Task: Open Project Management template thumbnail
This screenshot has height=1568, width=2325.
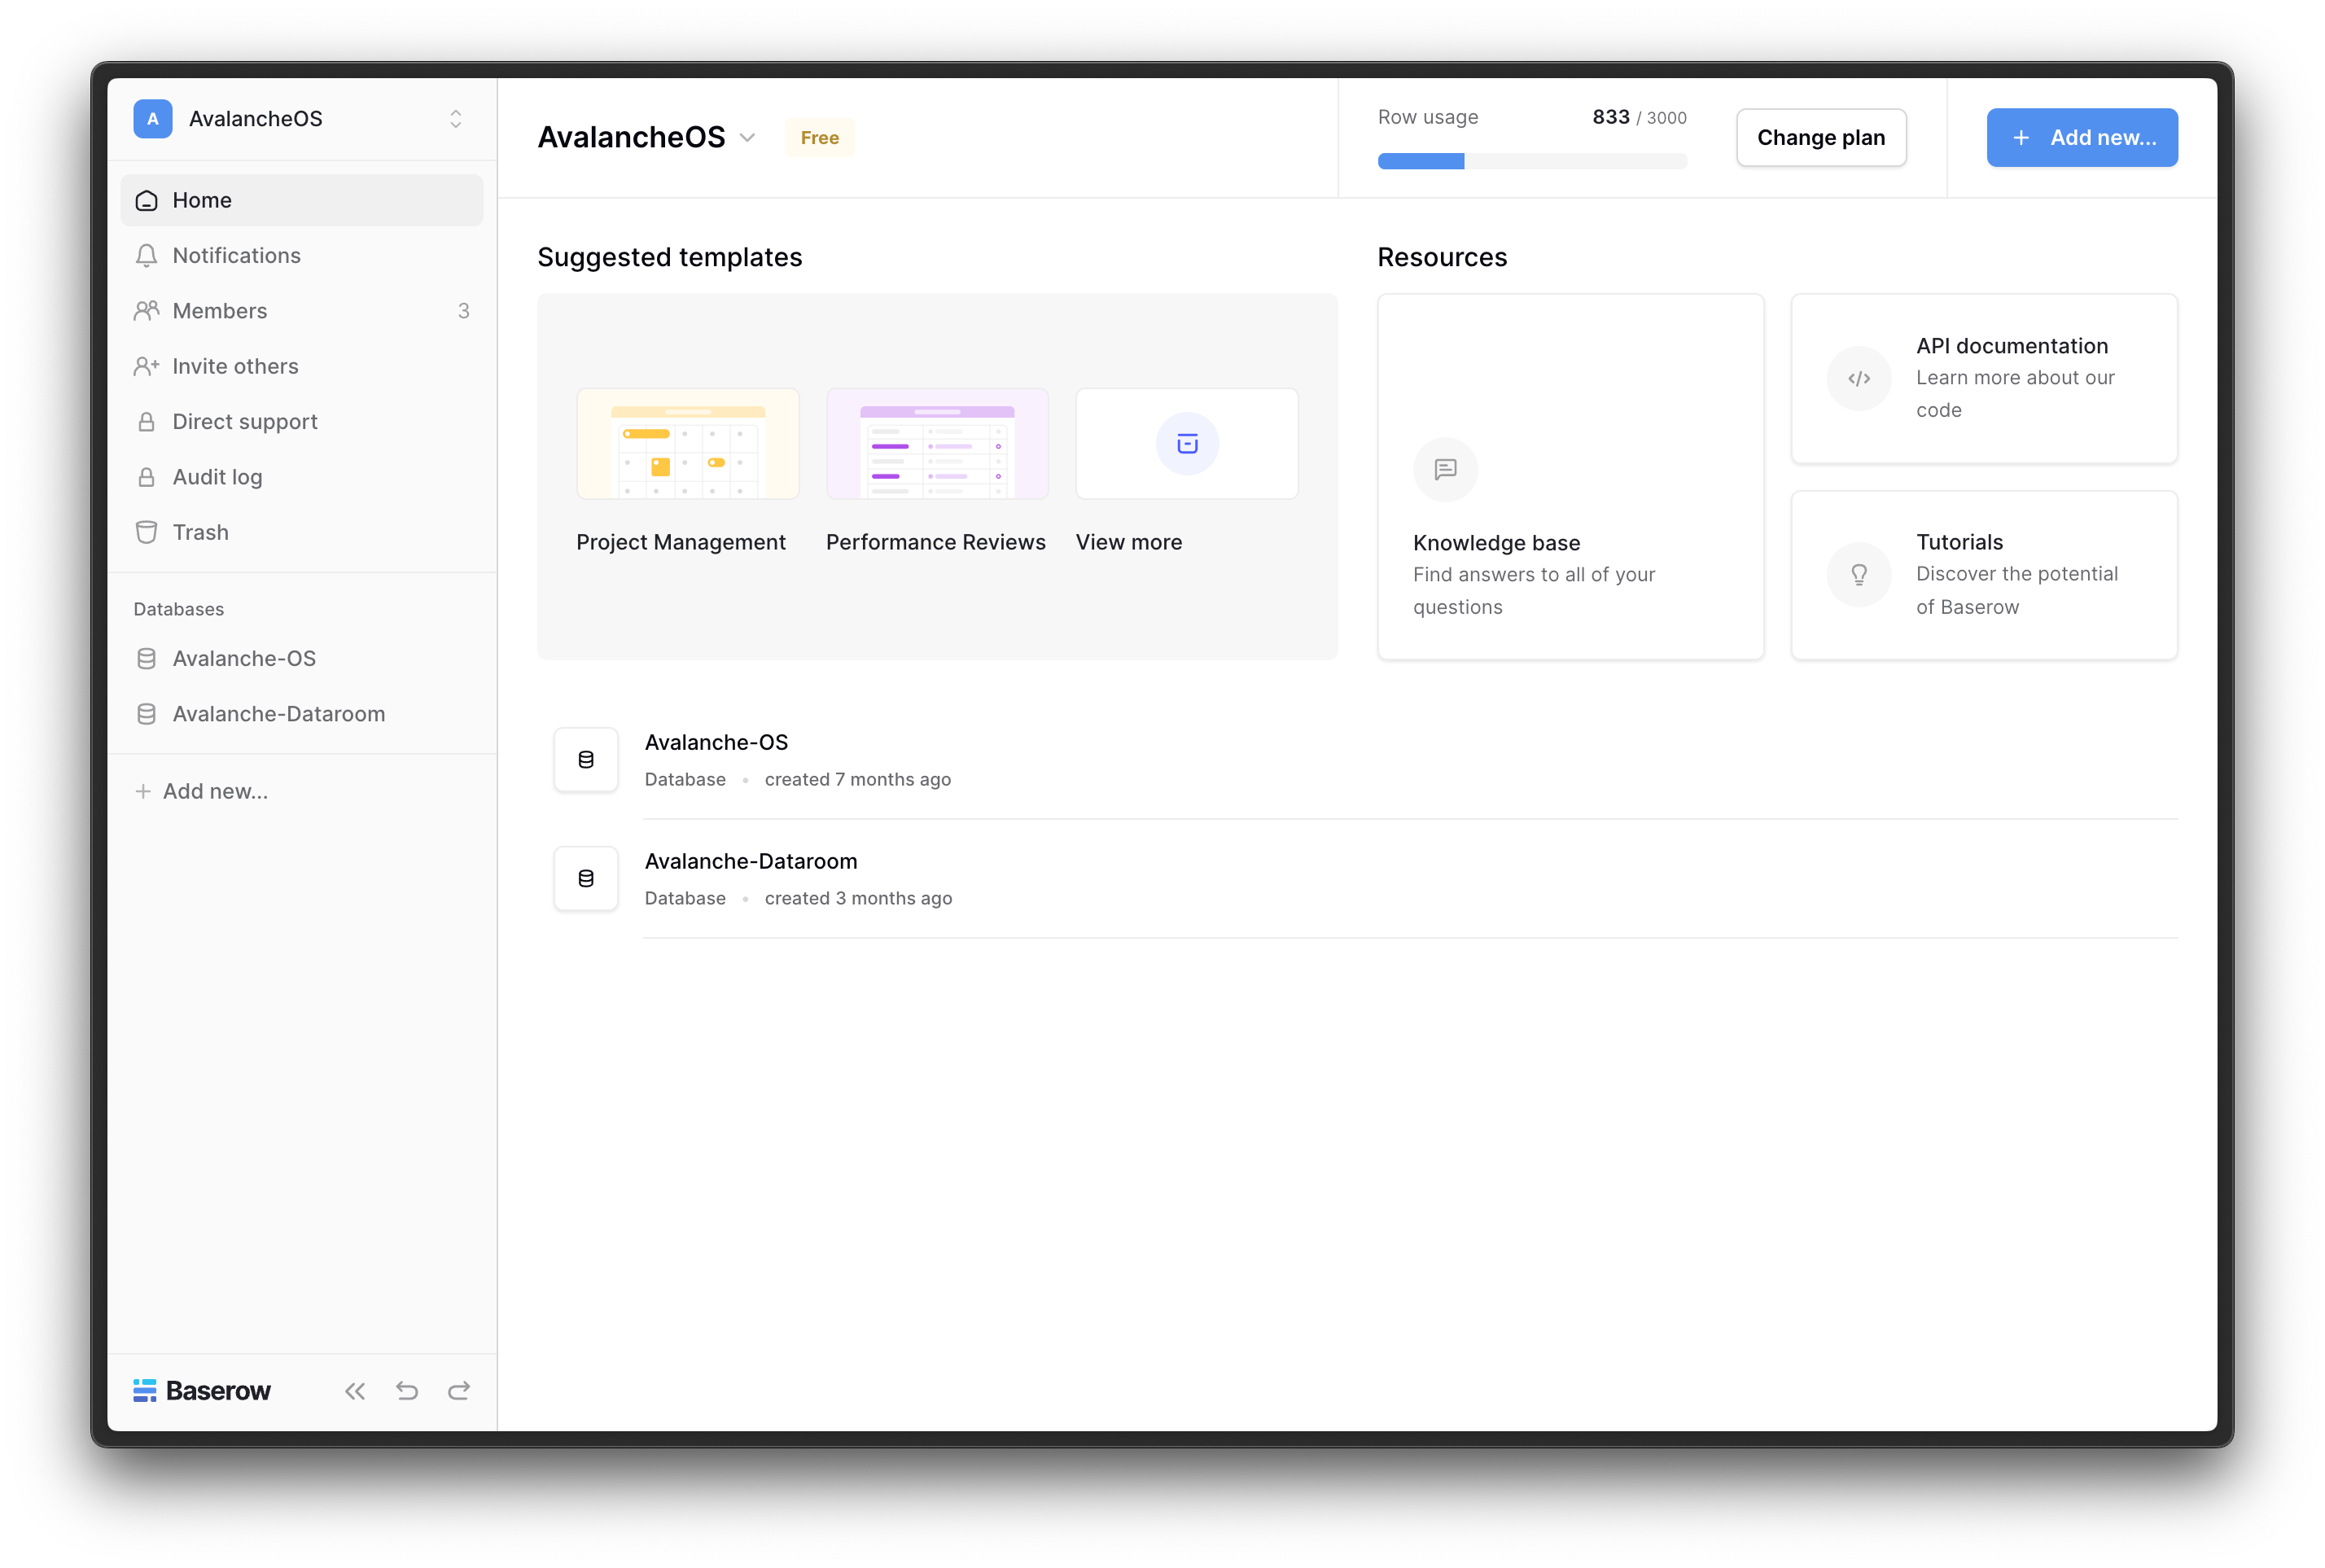Action: pyautogui.click(x=688, y=444)
